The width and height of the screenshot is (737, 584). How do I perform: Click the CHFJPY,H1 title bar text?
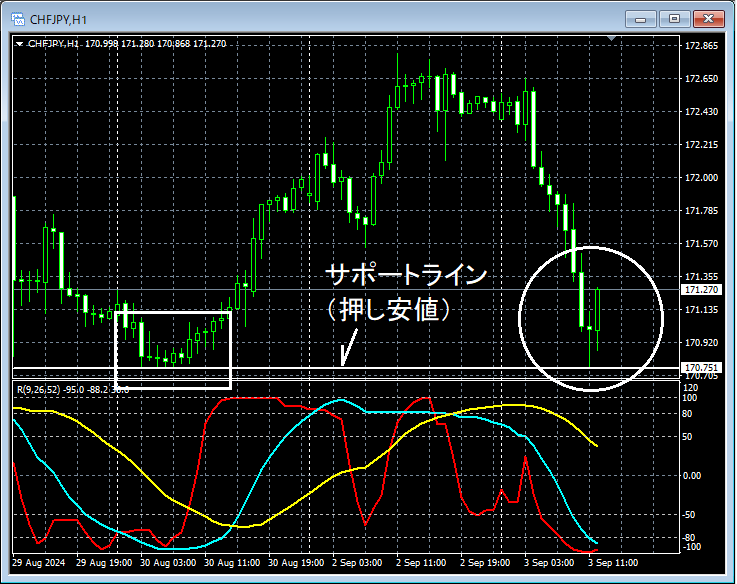pos(58,20)
